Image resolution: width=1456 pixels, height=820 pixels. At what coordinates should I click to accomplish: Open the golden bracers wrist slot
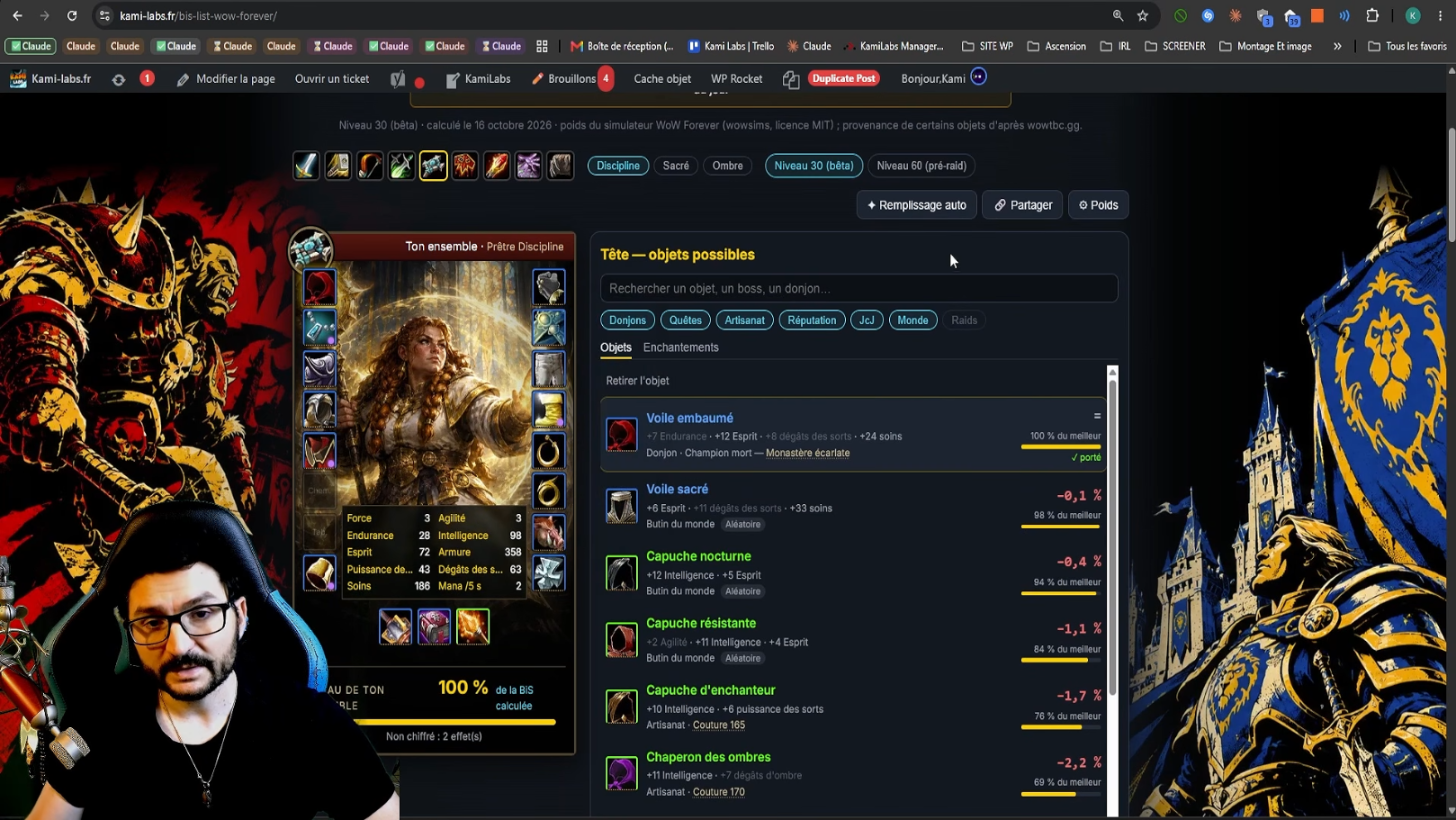pos(320,573)
